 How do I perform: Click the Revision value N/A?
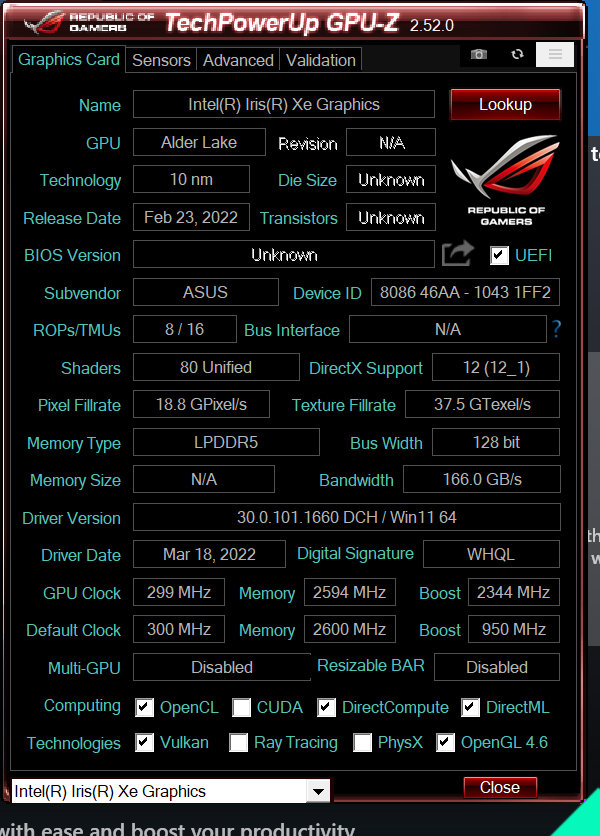[x=391, y=142]
